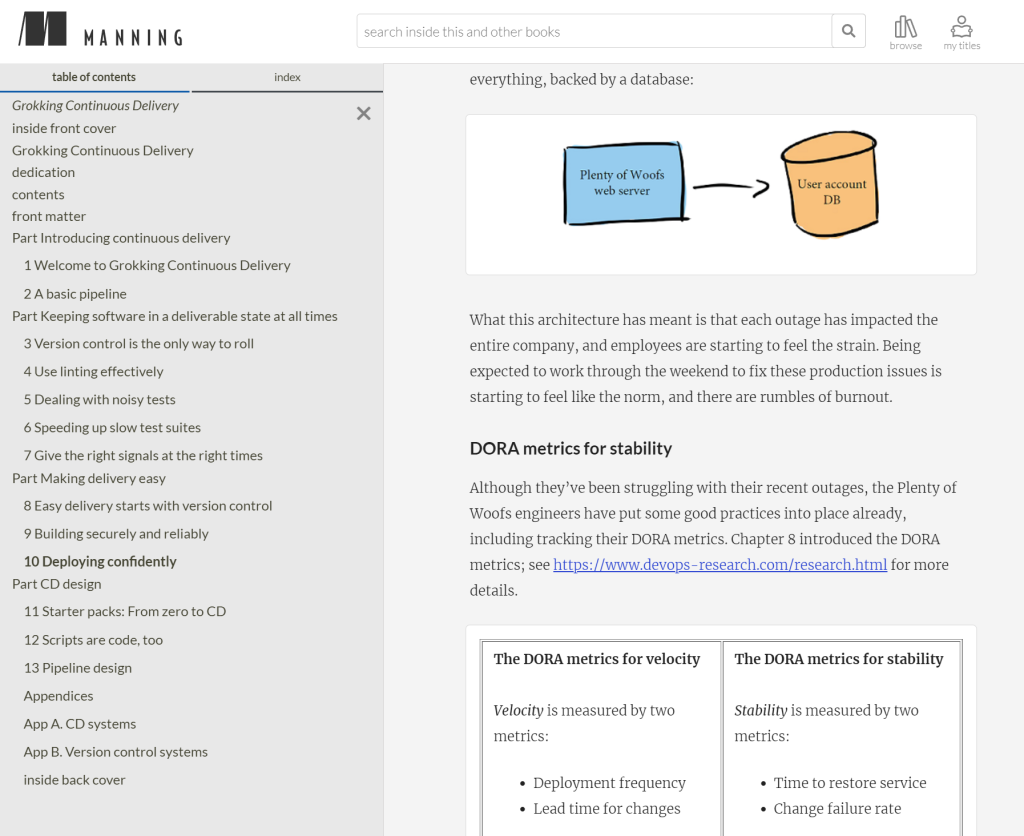1024x836 pixels.
Task: Open chapter 4 Use linting effectively
Action: [93, 371]
